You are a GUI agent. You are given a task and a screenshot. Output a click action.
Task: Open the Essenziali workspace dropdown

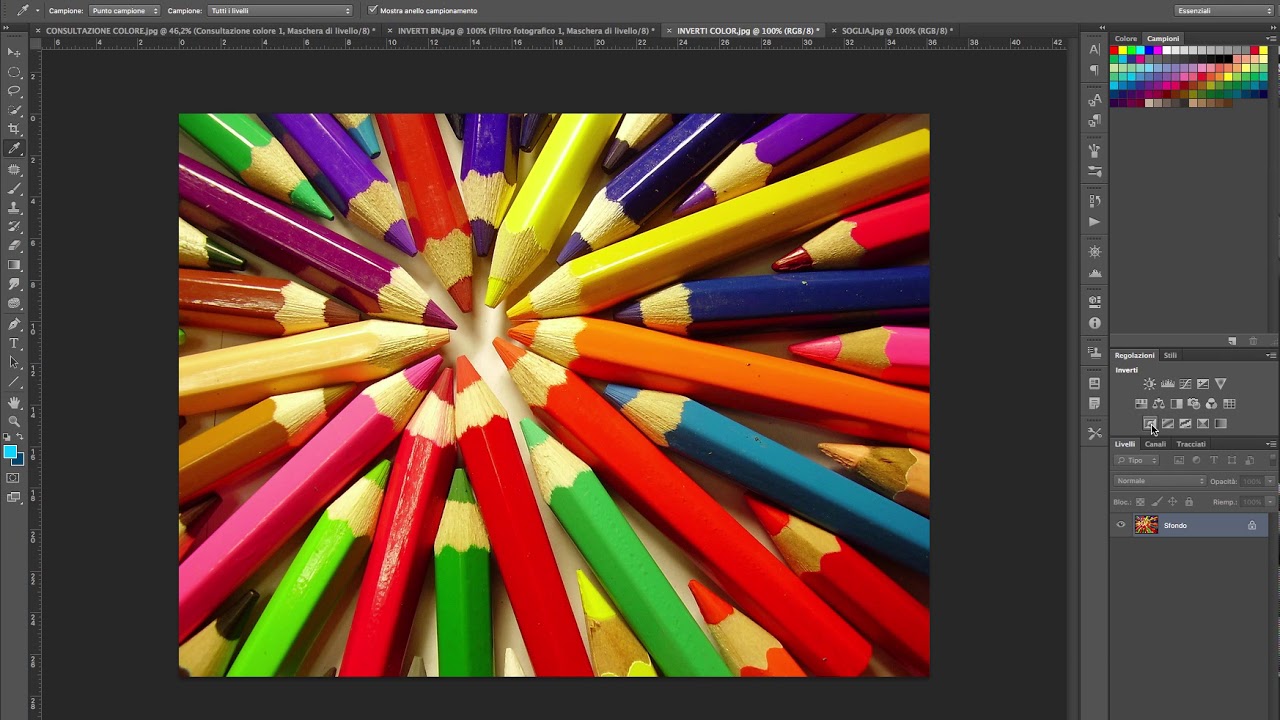(x=1224, y=10)
